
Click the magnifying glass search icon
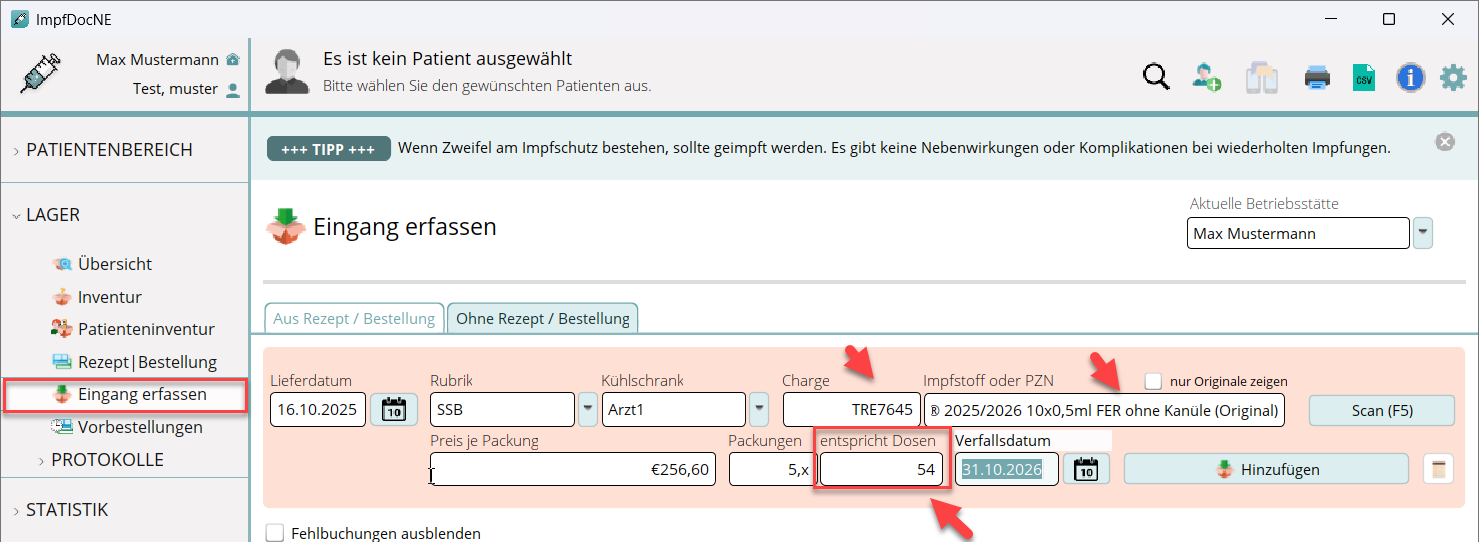point(1156,77)
